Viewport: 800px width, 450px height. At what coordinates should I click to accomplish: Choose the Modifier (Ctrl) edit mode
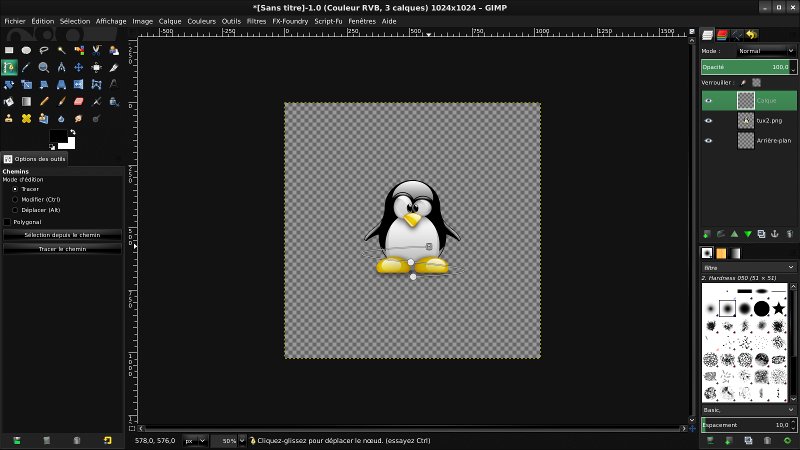(x=15, y=199)
